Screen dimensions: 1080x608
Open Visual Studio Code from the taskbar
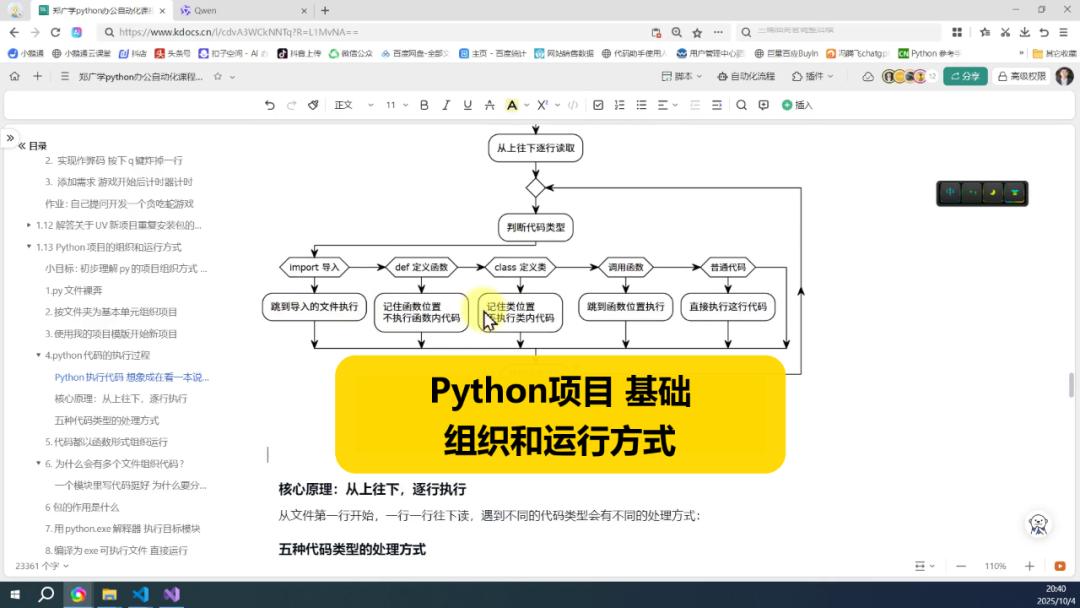pyautogui.click(x=140, y=594)
